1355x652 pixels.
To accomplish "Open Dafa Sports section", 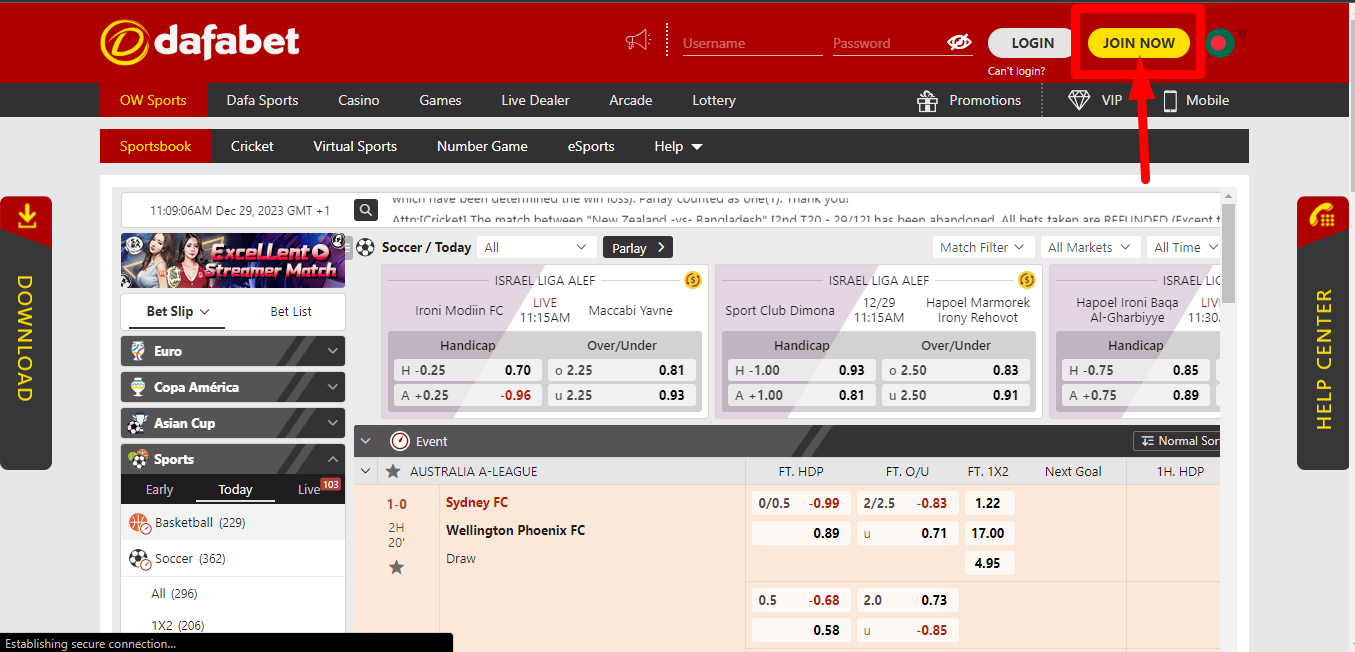I will 262,100.
